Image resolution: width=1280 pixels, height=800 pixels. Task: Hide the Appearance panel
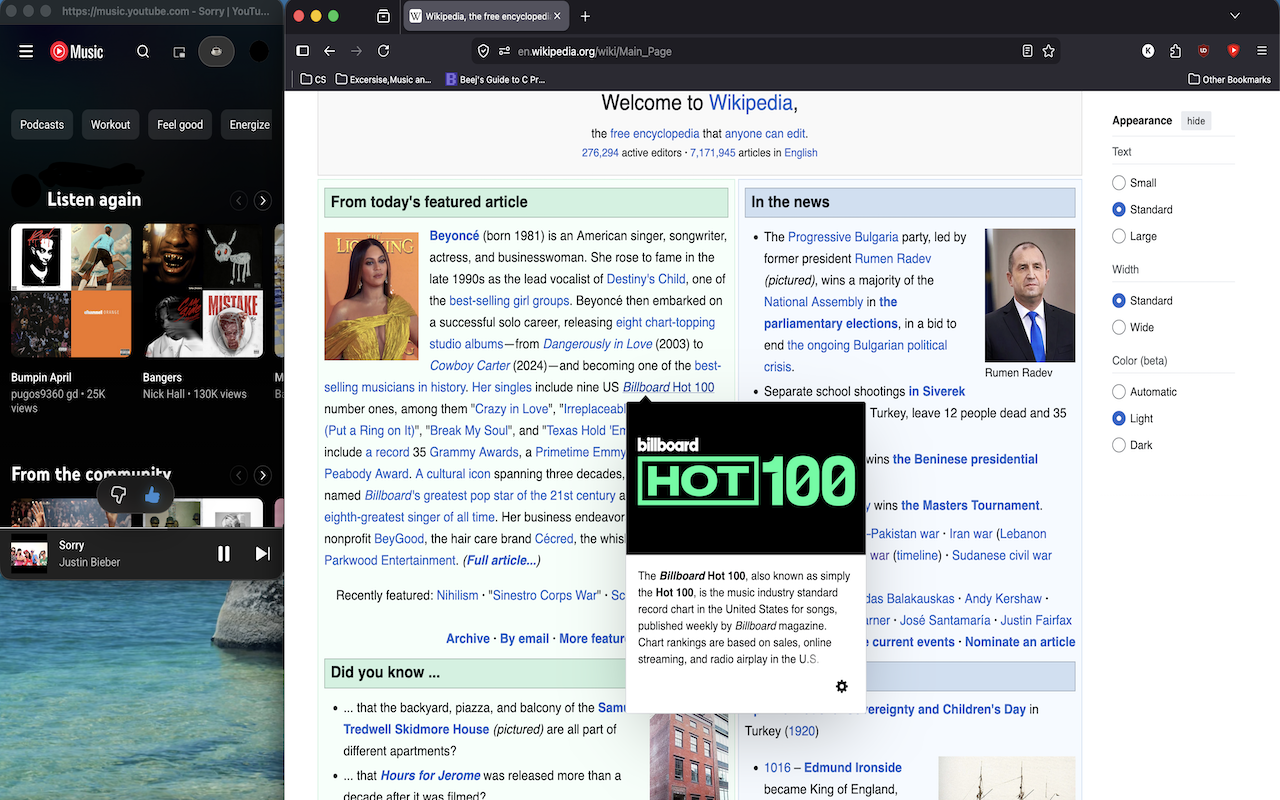coord(1196,121)
